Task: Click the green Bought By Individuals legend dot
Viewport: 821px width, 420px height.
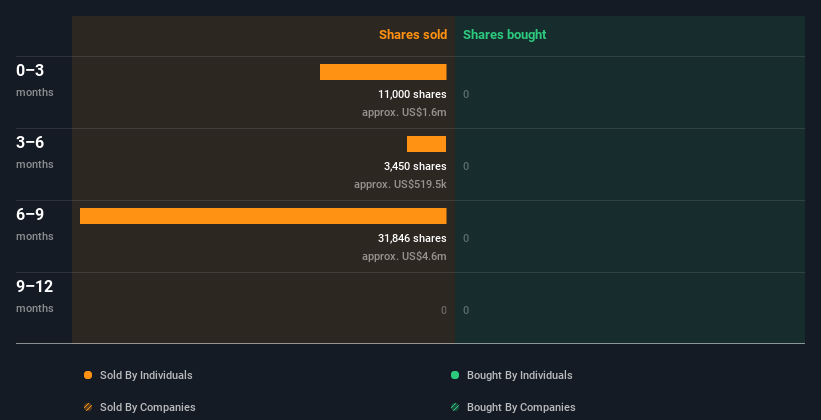Action: 455,375
